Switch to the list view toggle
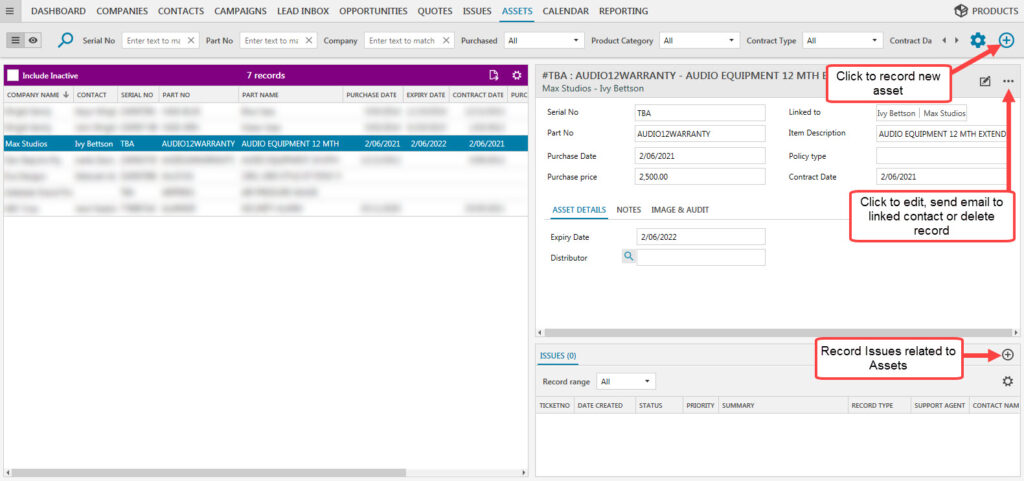The height and width of the screenshot is (481, 1024). tap(16, 41)
